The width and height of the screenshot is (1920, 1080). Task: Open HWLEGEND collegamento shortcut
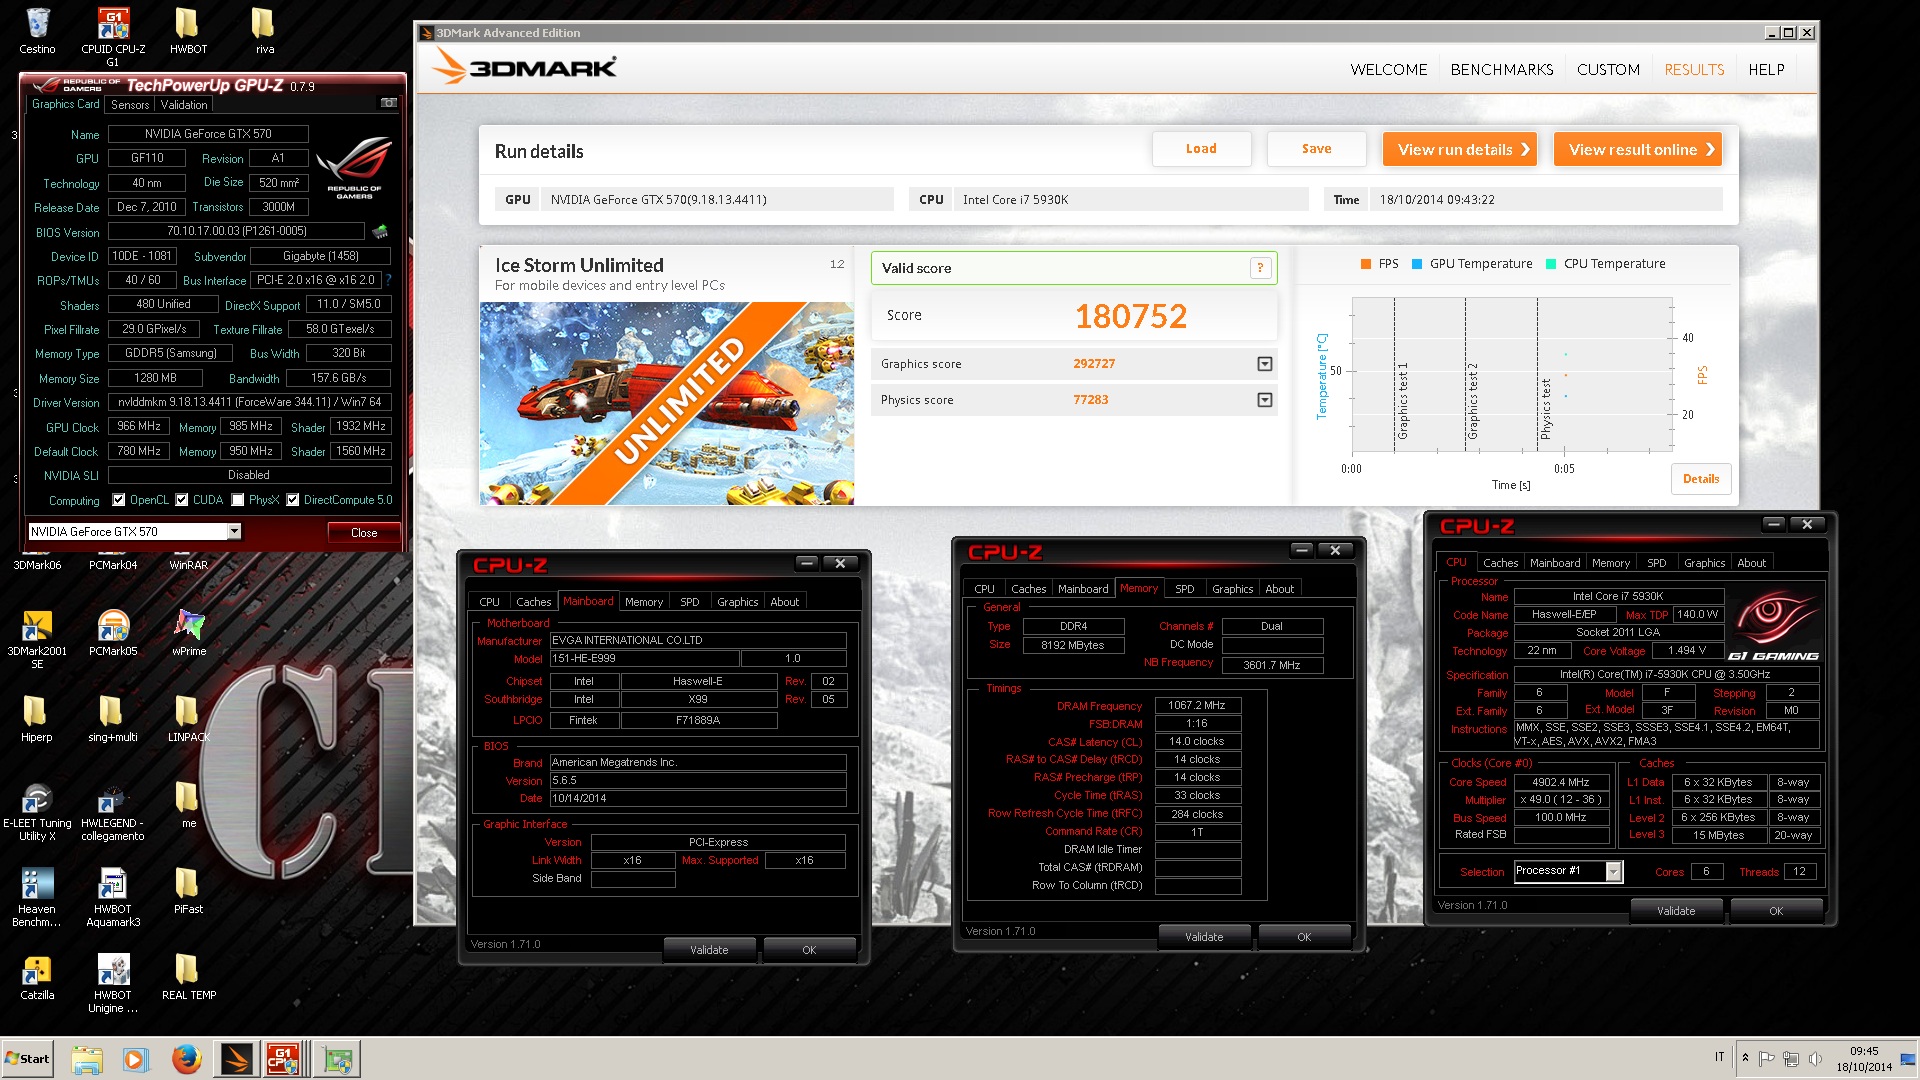[112, 812]
